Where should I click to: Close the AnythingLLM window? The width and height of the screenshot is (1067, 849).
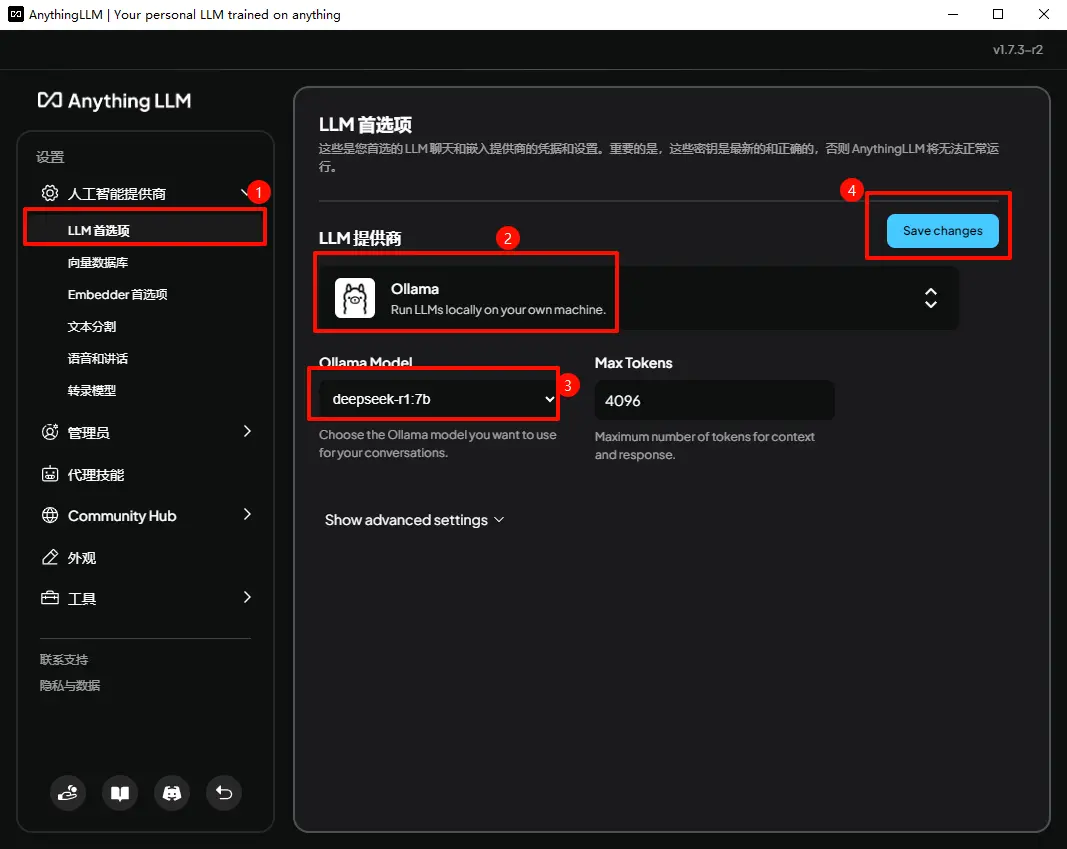1043,14
